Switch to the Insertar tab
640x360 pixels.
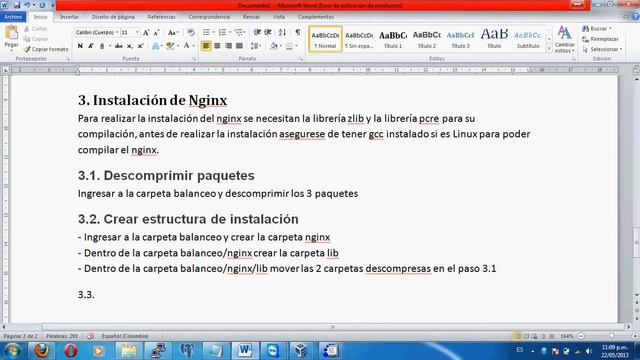69,17
